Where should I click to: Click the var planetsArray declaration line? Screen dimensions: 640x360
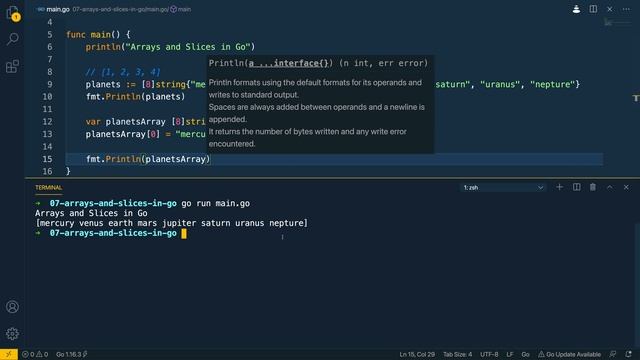click(145, 122)
